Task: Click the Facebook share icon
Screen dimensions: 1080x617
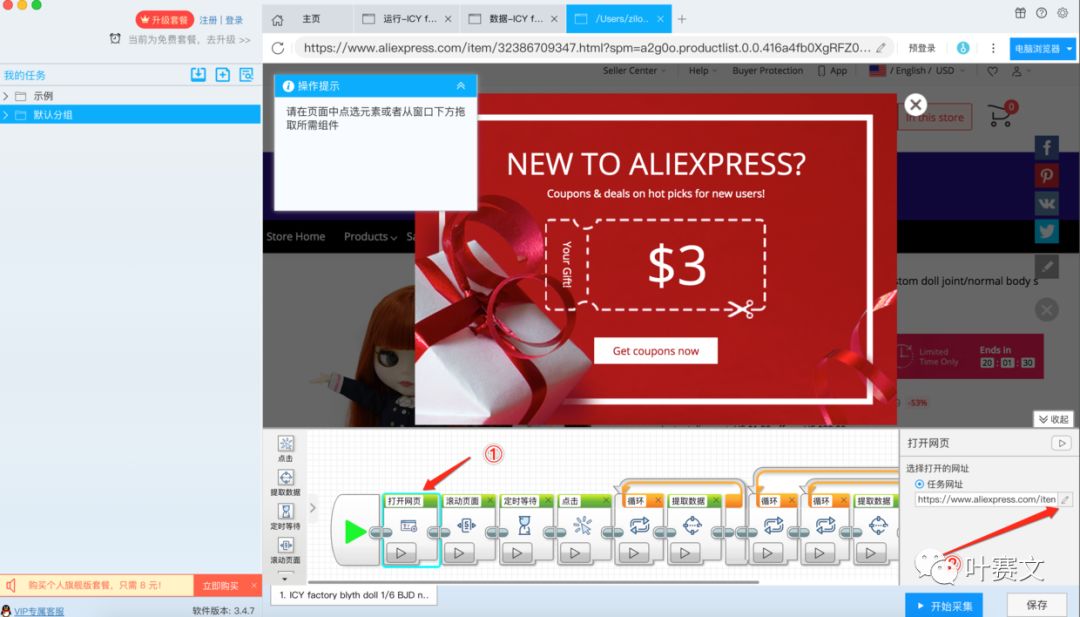Action: [x=1046, y=147]
